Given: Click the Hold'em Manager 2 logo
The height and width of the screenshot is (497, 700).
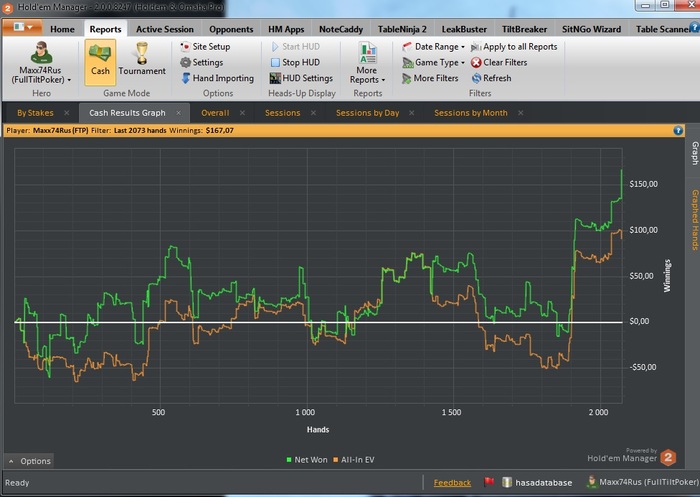Looking at the screenshot, I should click(668, 457).
